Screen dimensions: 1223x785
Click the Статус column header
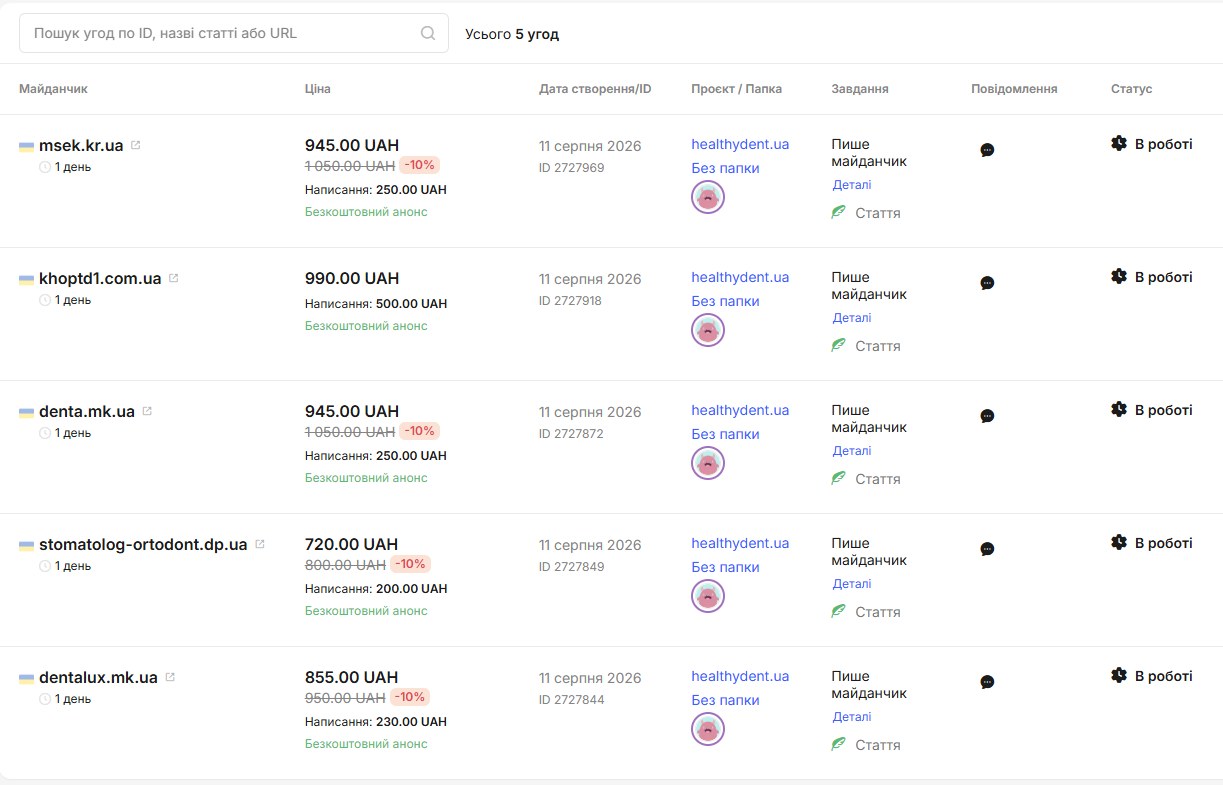[x=1131, y=89]
